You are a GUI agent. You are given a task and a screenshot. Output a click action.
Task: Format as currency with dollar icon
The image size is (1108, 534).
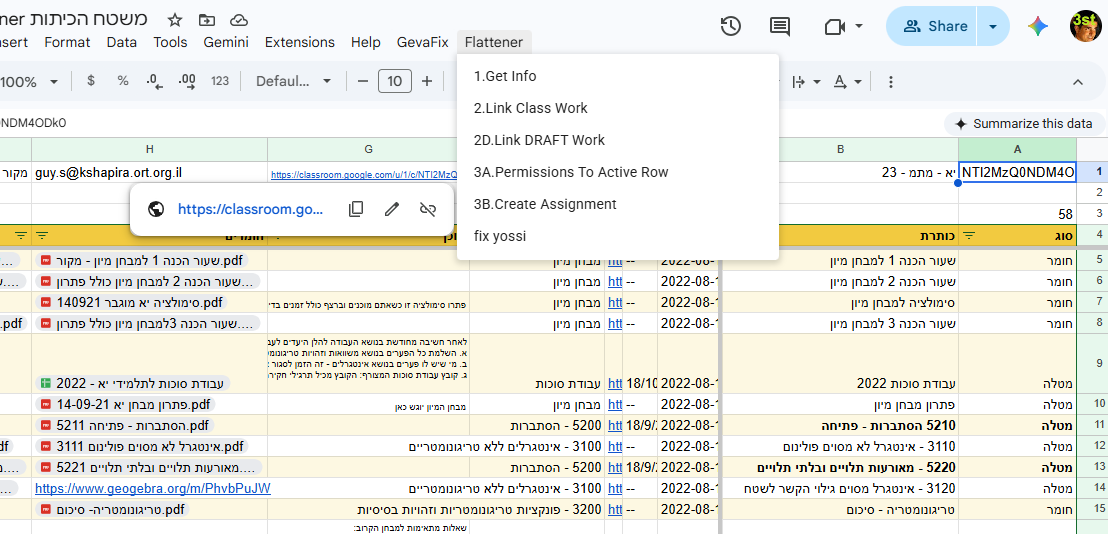point(90,81)
